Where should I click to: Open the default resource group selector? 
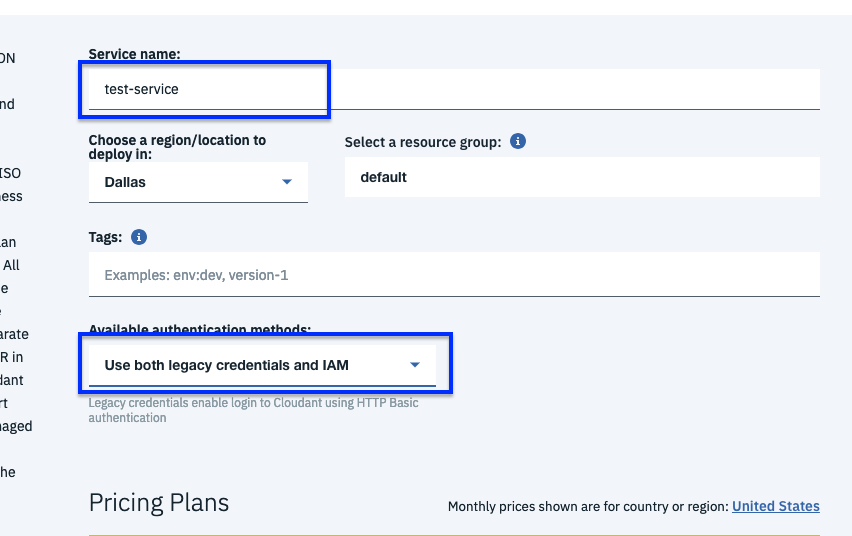(582, 177)
